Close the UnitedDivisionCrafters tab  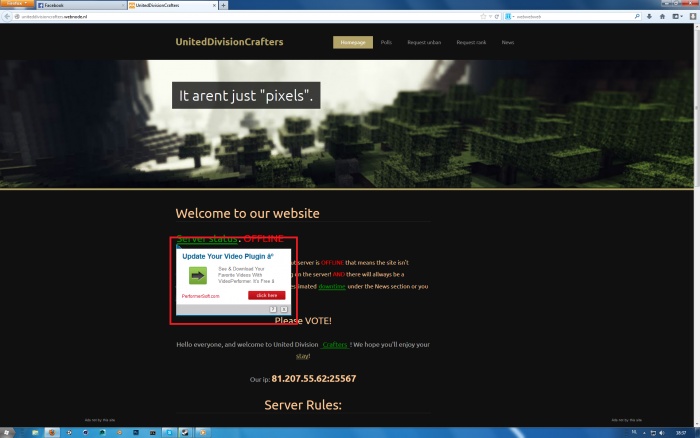click(214, 5)
